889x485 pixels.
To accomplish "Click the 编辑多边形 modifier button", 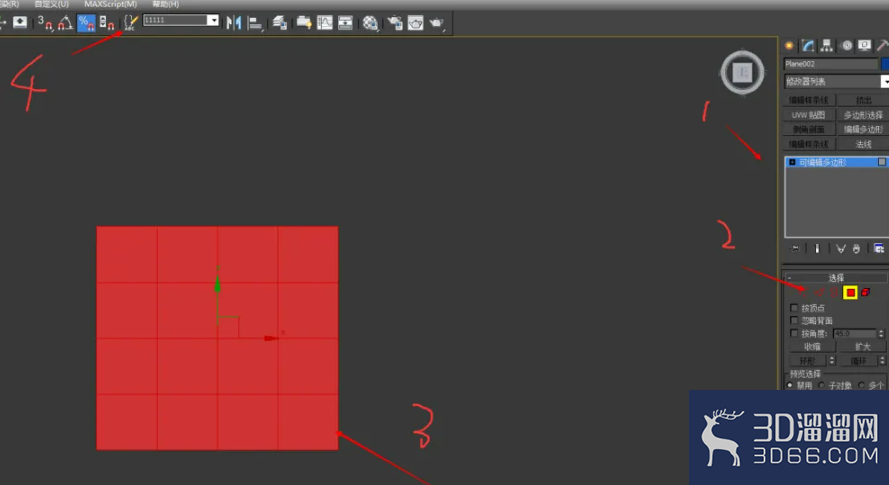I will coord(863,129).
